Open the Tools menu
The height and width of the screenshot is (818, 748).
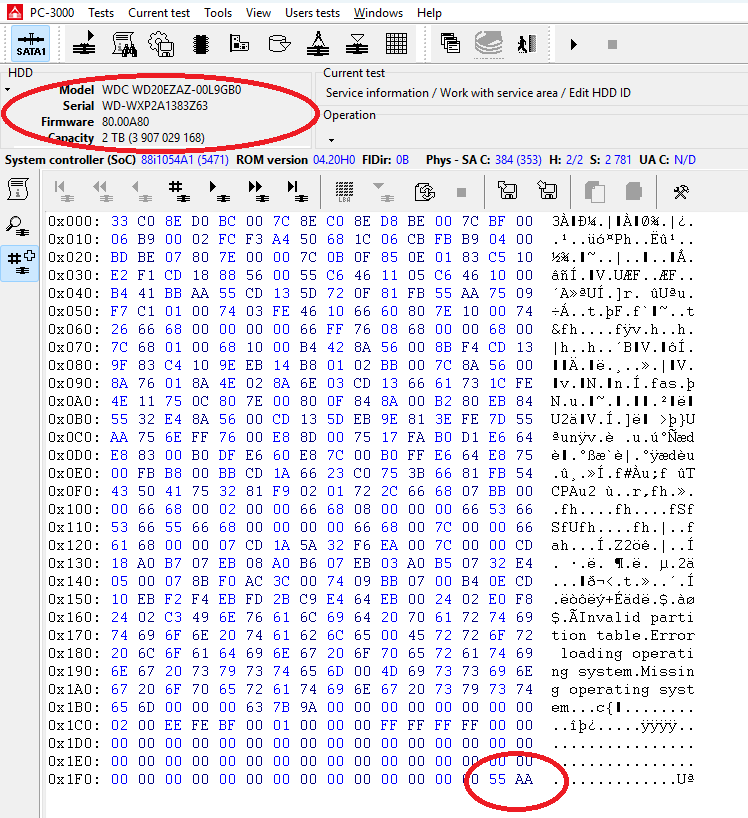[218, 13]
